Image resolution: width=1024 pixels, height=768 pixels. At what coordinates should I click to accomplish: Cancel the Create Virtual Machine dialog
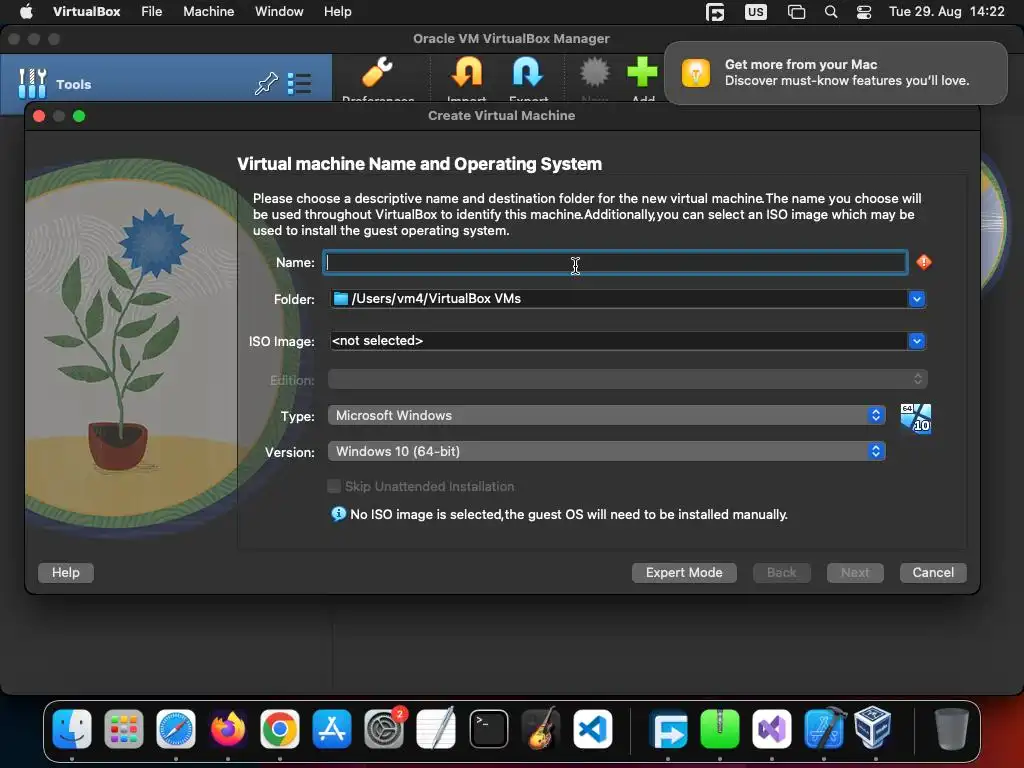pyautogui.click(x=933, y=573)
